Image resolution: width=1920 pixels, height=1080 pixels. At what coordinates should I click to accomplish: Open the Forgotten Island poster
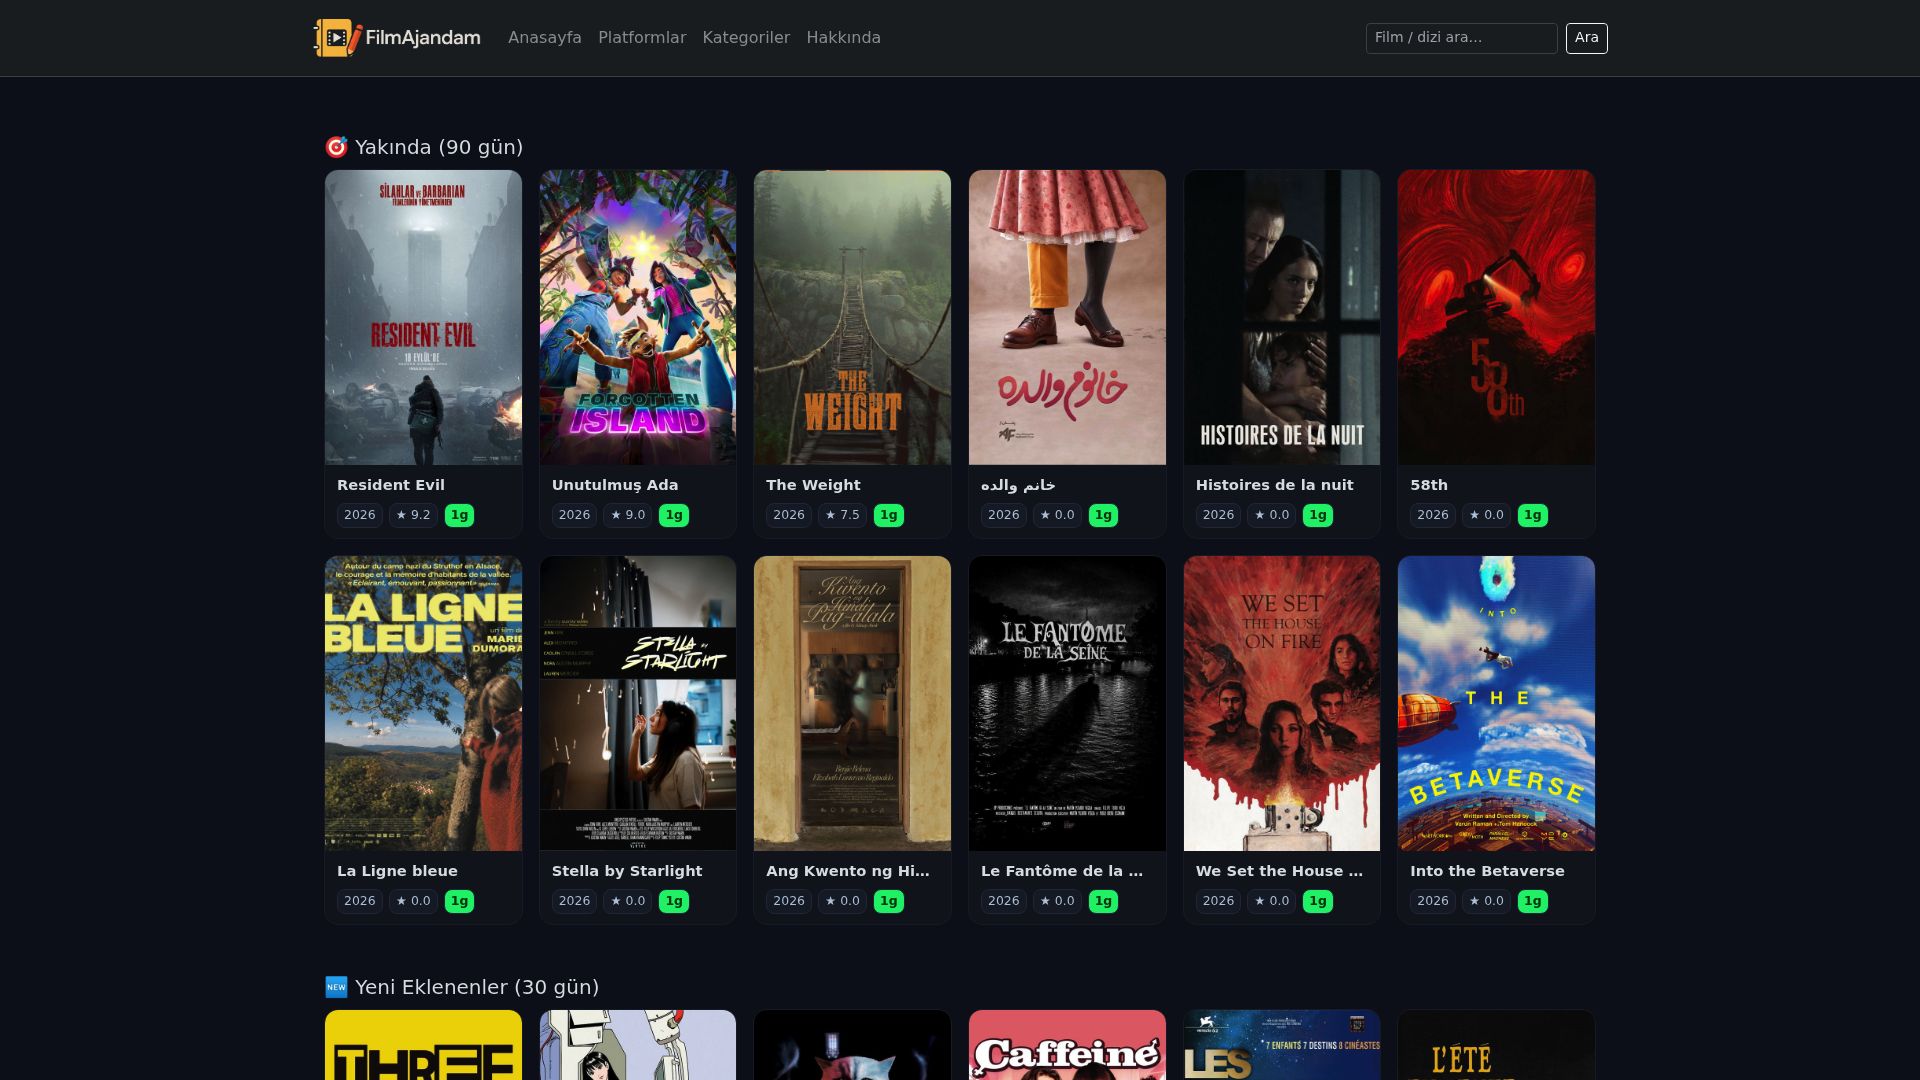(638, 317)
